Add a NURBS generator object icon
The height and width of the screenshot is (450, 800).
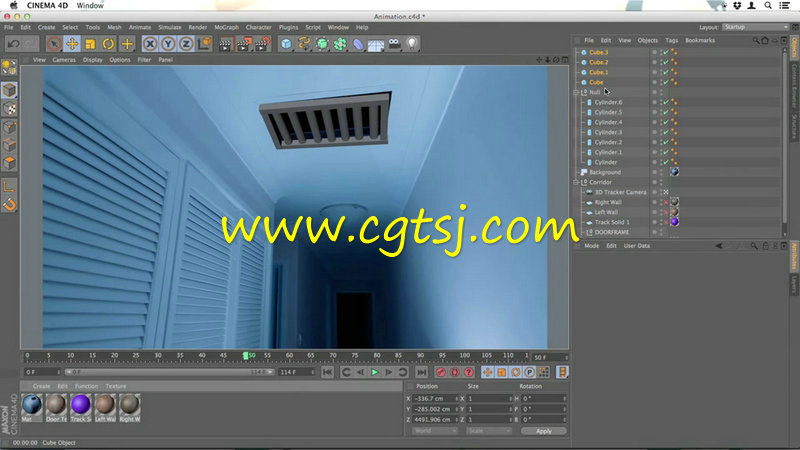pos(322,44)
